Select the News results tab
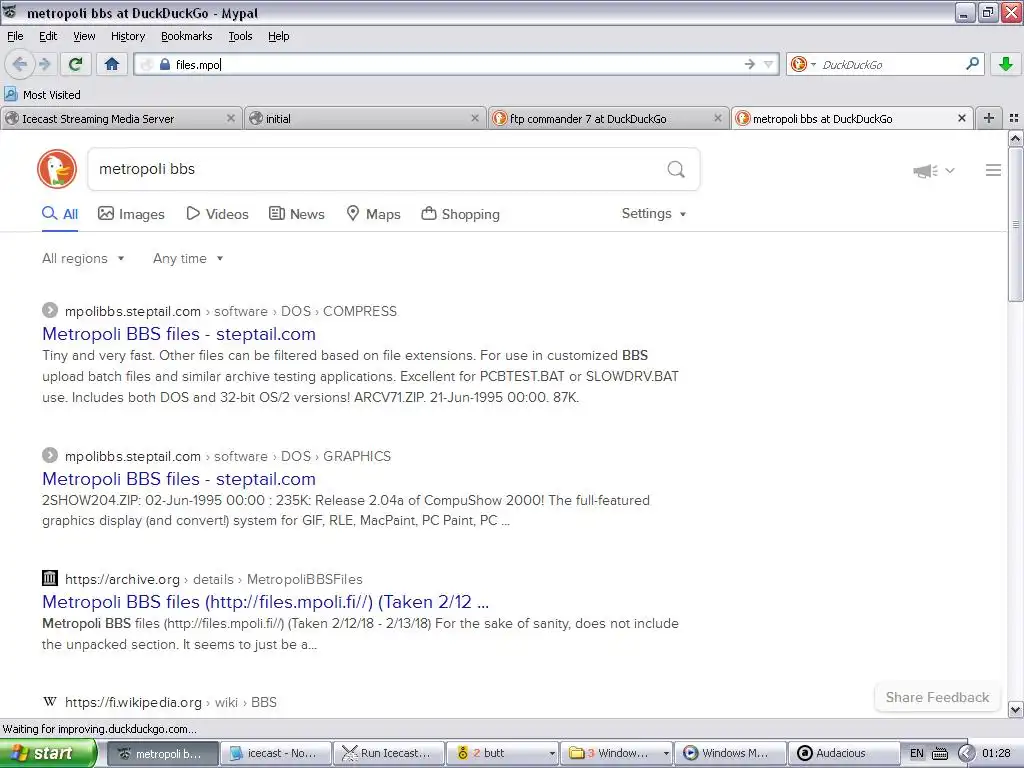Screen dimensions: 1024x768 (296, 214)
